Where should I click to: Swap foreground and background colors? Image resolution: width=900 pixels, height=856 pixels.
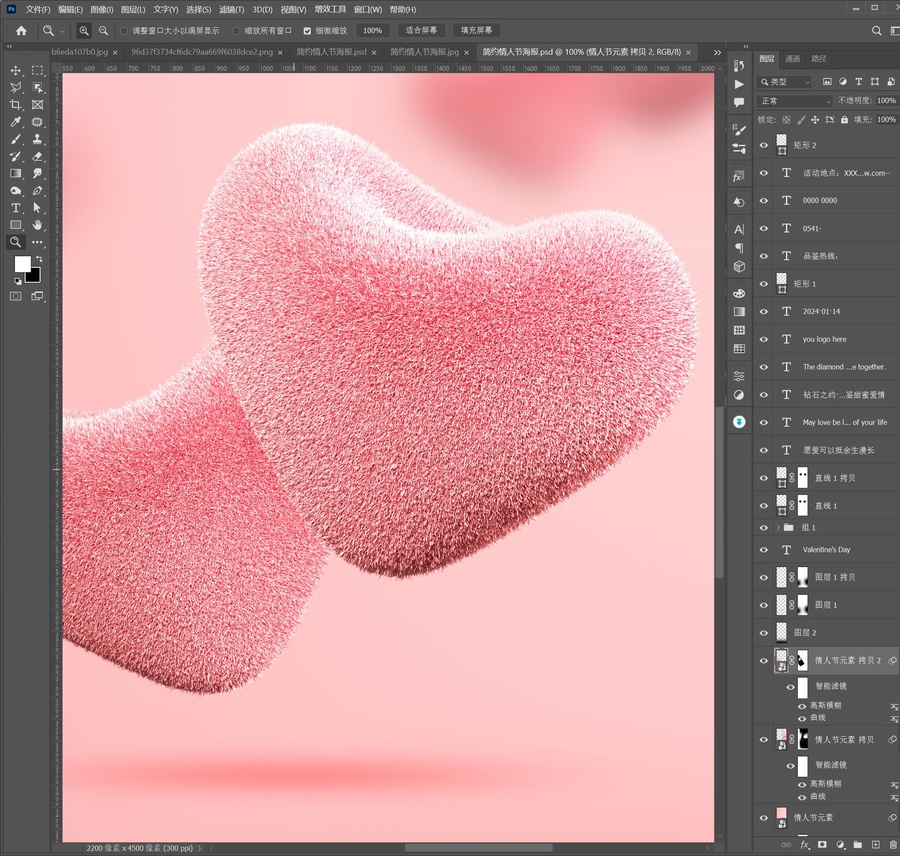click(38, 259)
